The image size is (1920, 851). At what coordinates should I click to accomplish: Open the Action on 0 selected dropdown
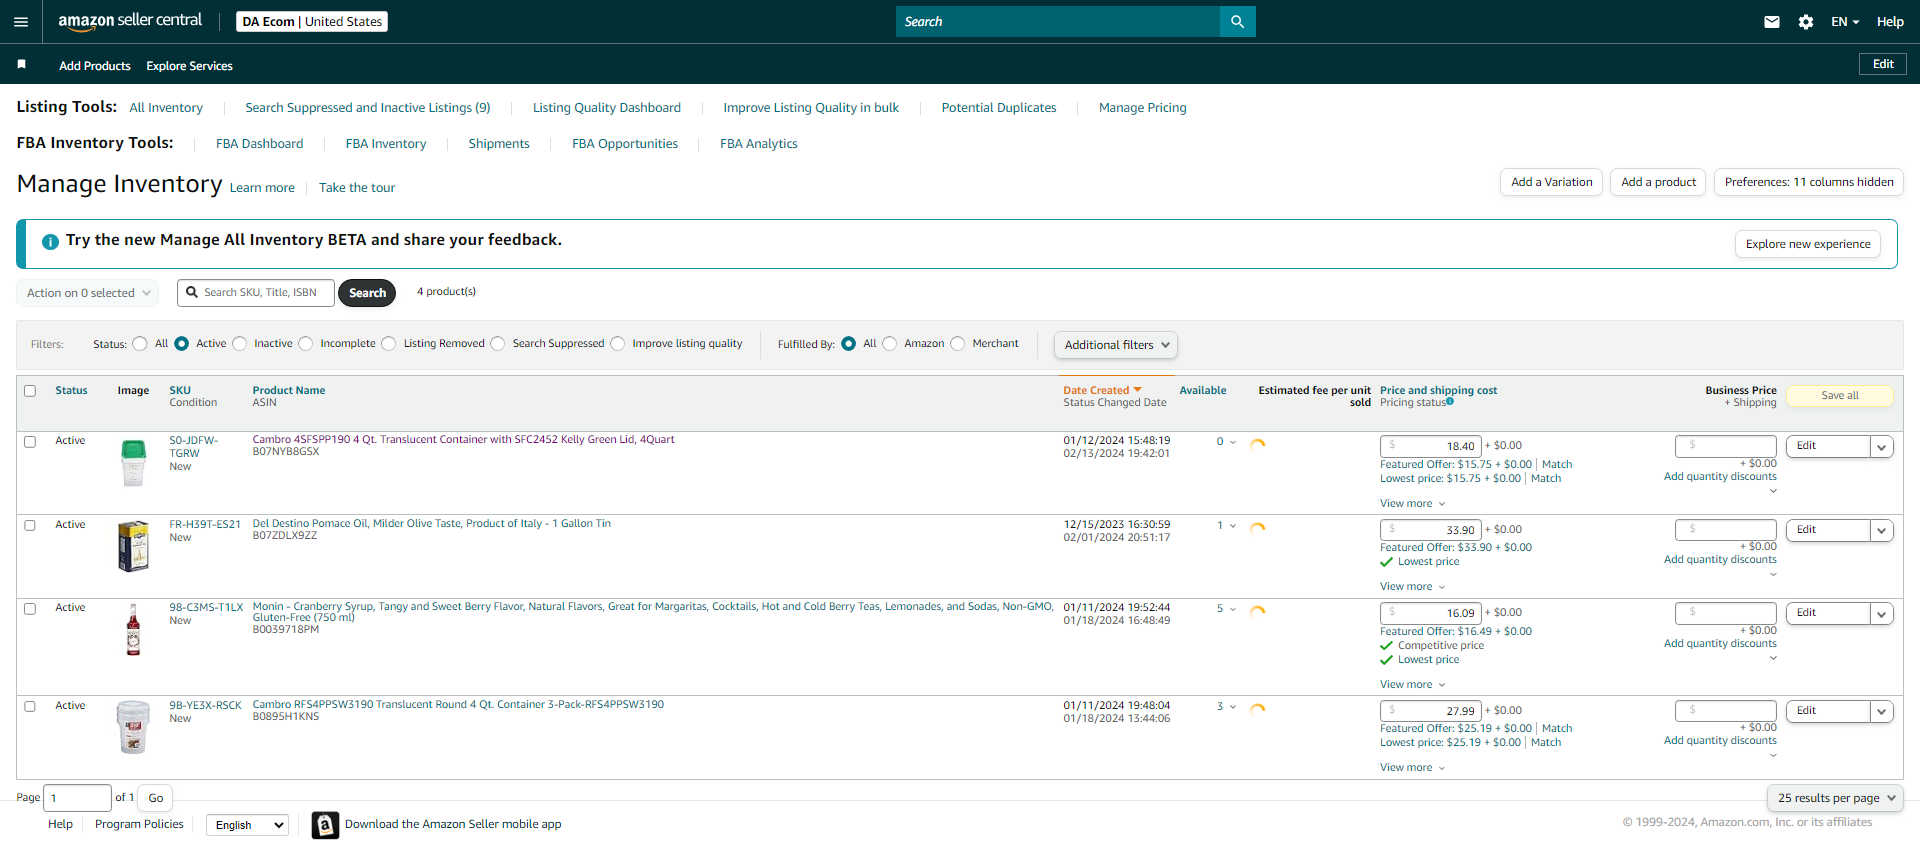click(88, 293)
